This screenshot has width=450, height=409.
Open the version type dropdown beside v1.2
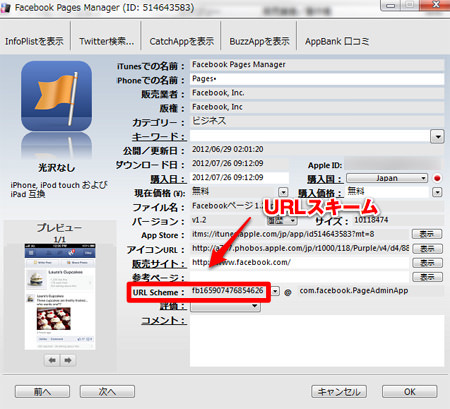[x=282, y=220]
